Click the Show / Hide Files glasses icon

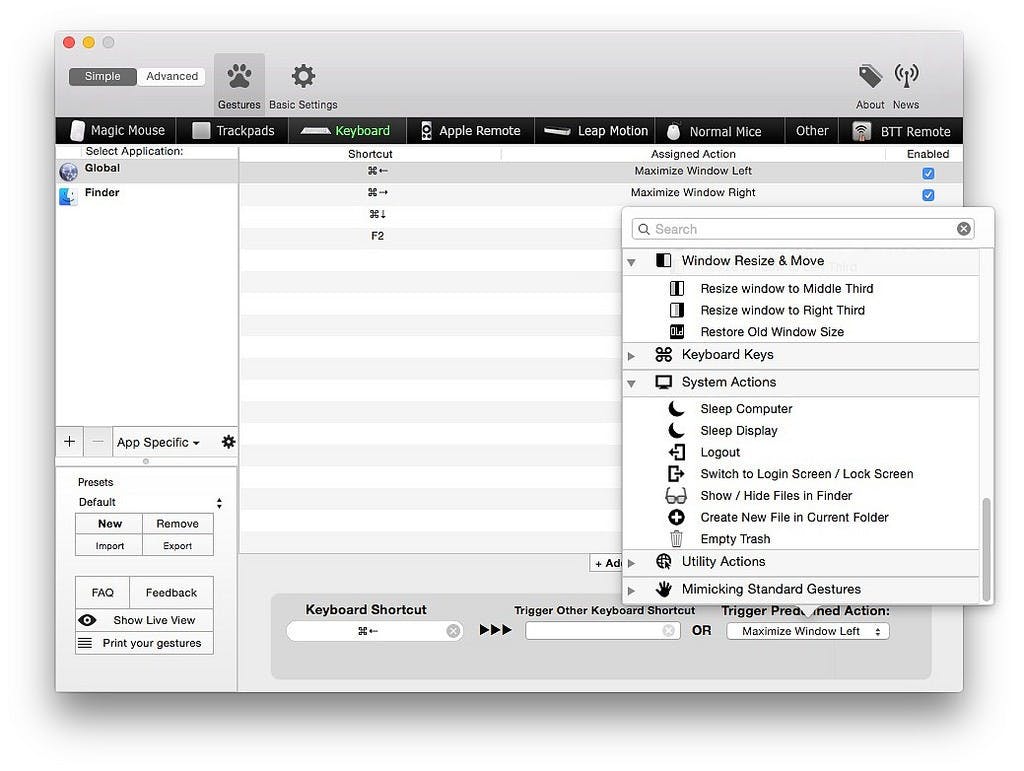[676, 496]
